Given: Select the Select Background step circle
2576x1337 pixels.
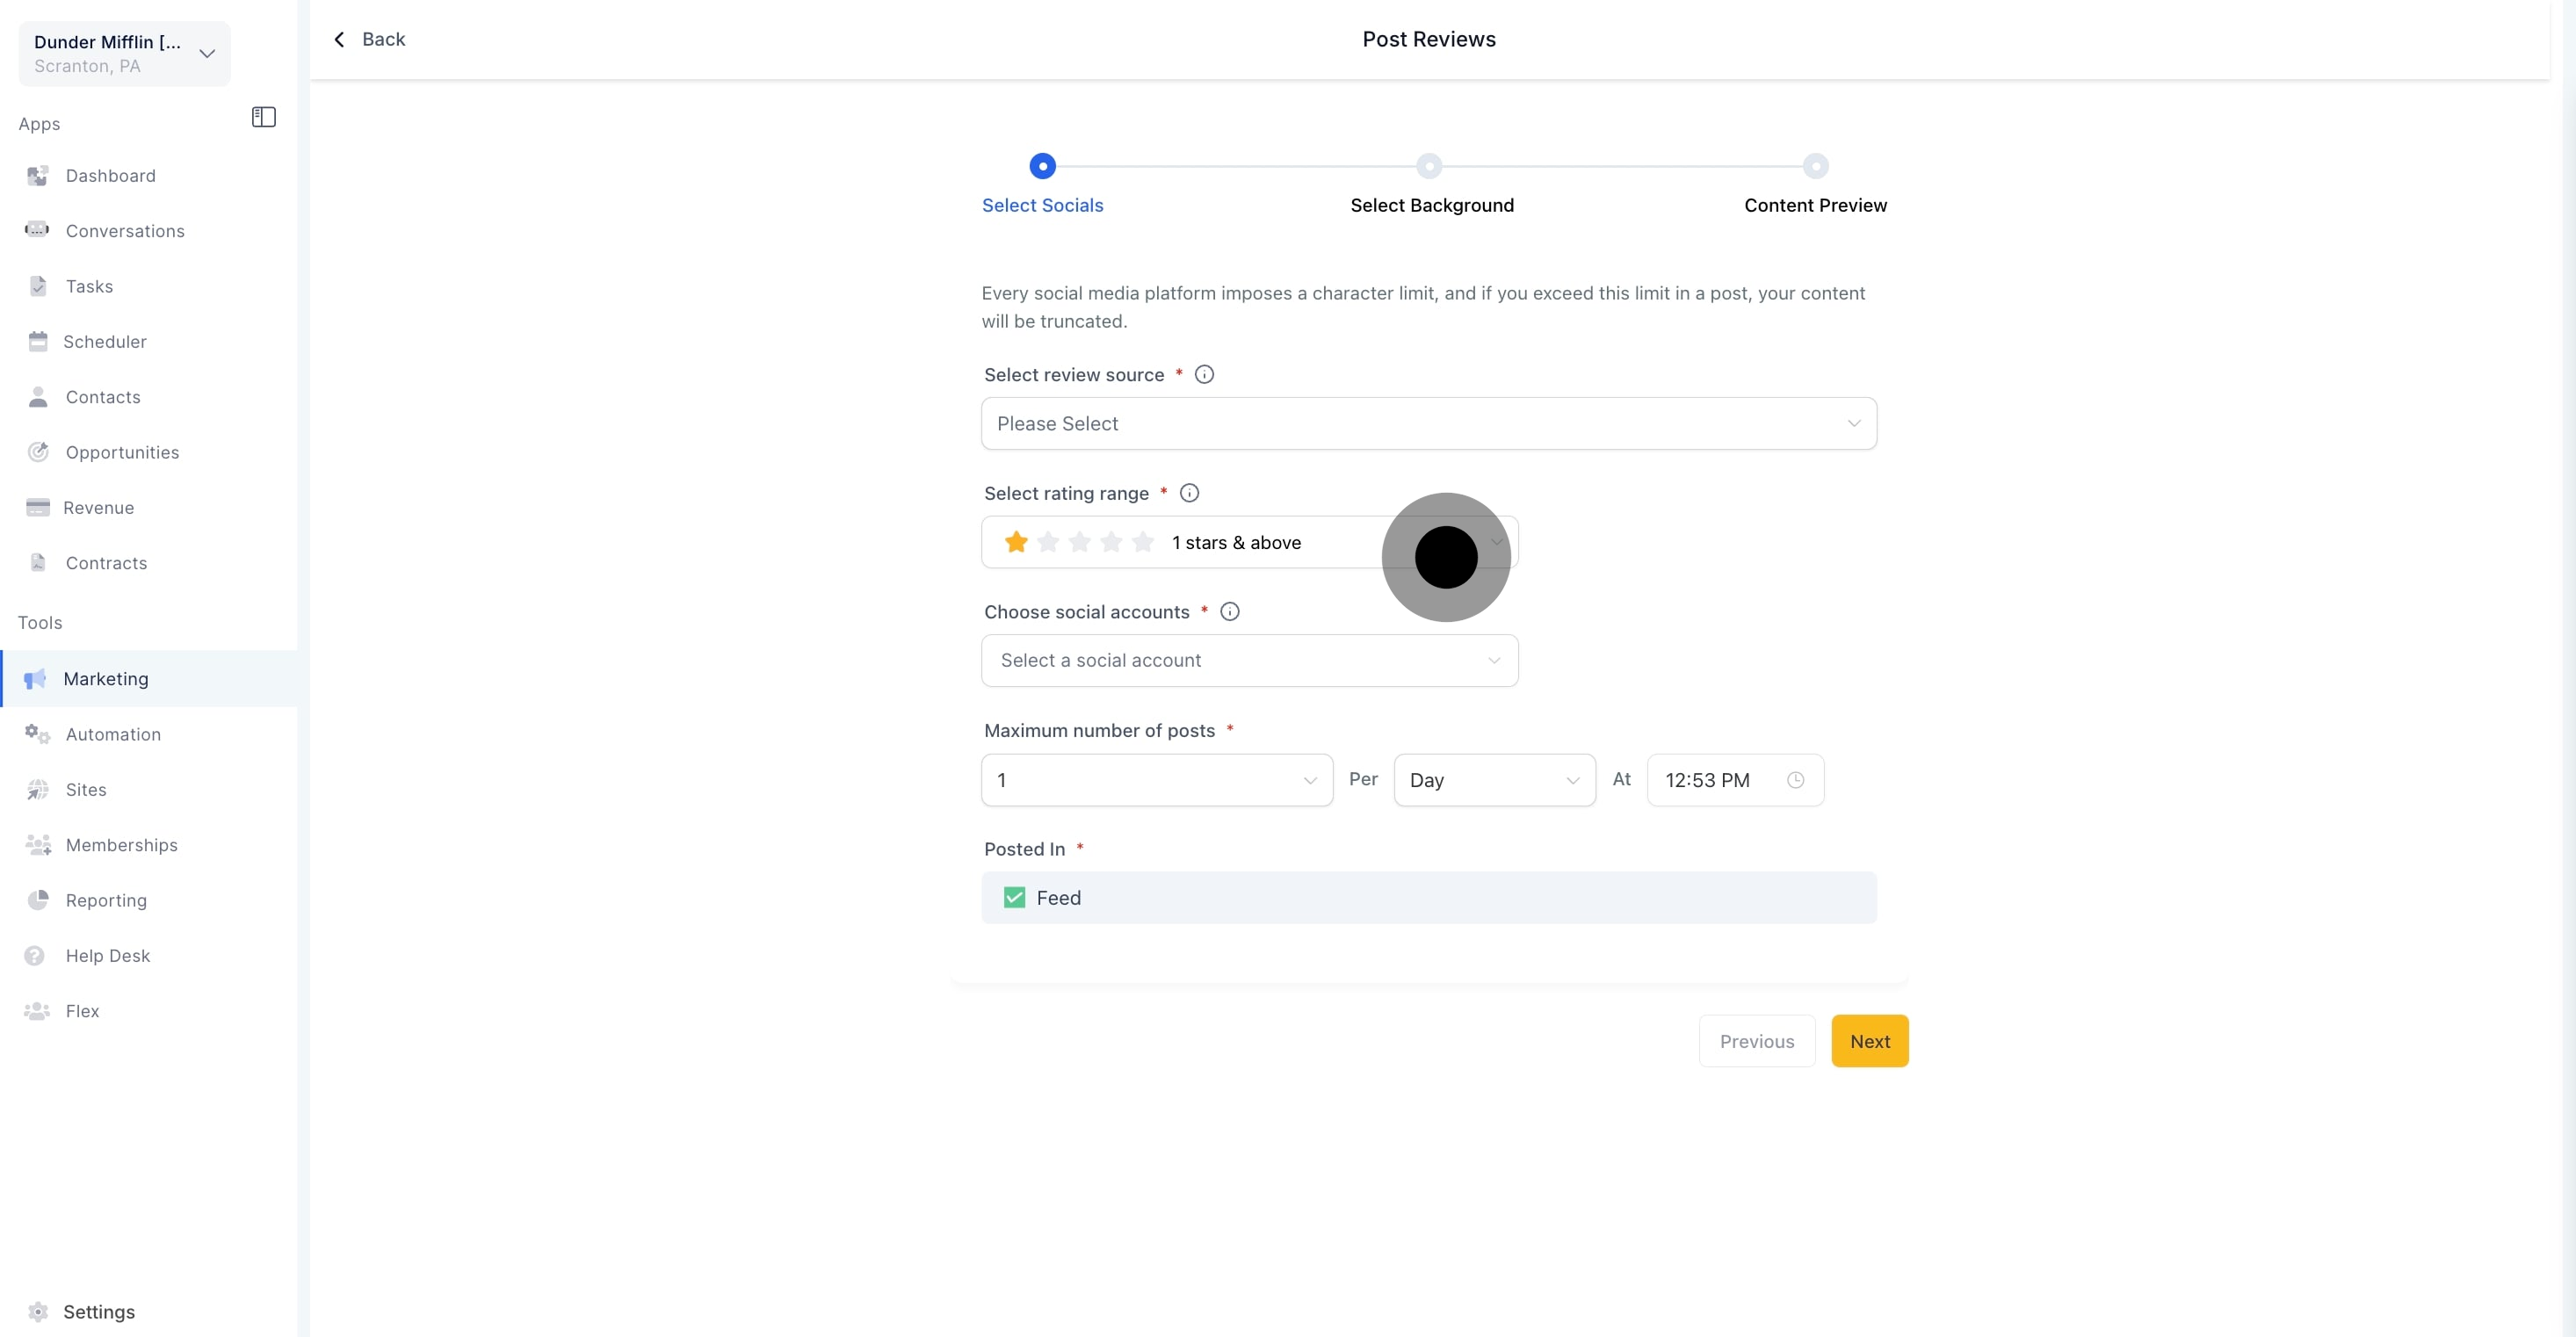Looking at the screenshot, I should [1429, 166].
